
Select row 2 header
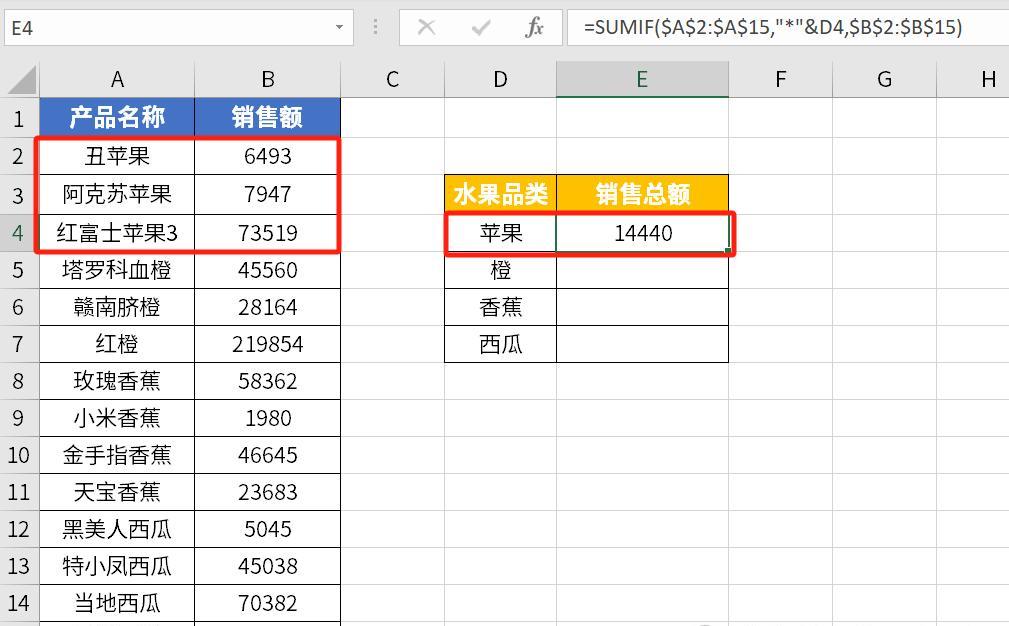19,156
